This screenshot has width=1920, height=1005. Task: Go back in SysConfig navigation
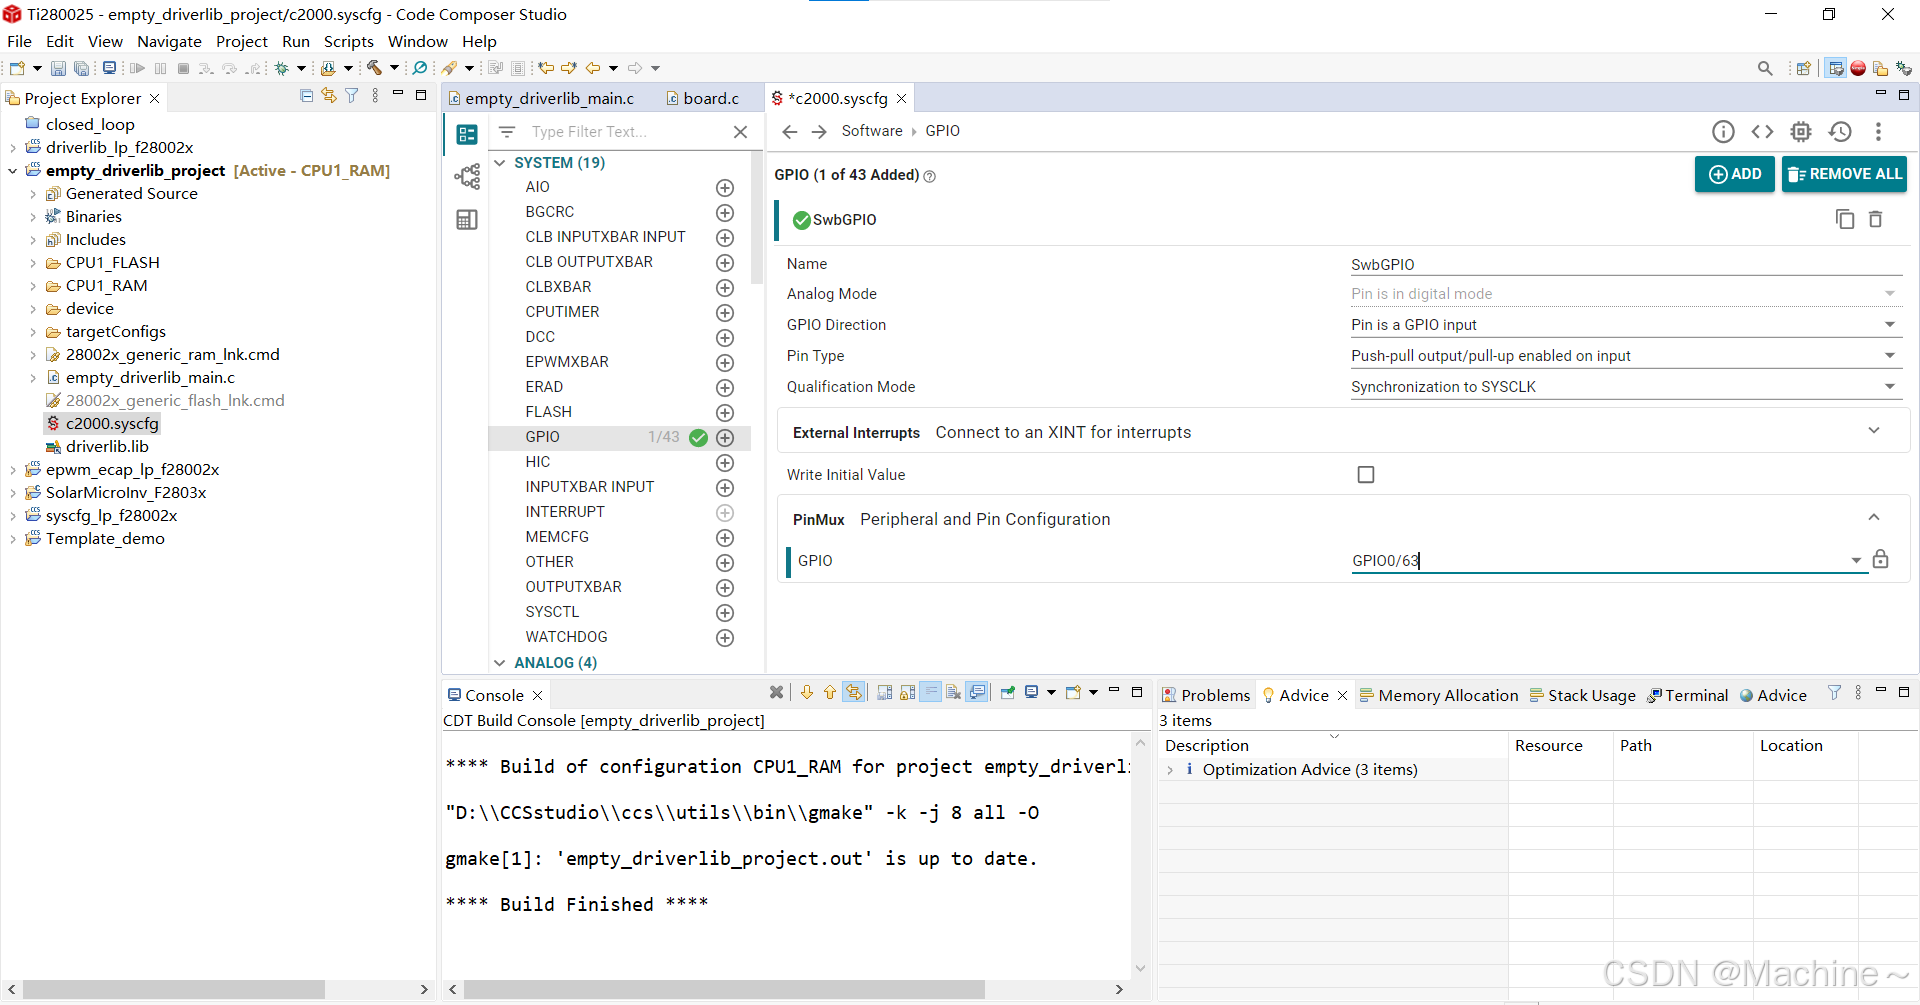tap(790, 131)
